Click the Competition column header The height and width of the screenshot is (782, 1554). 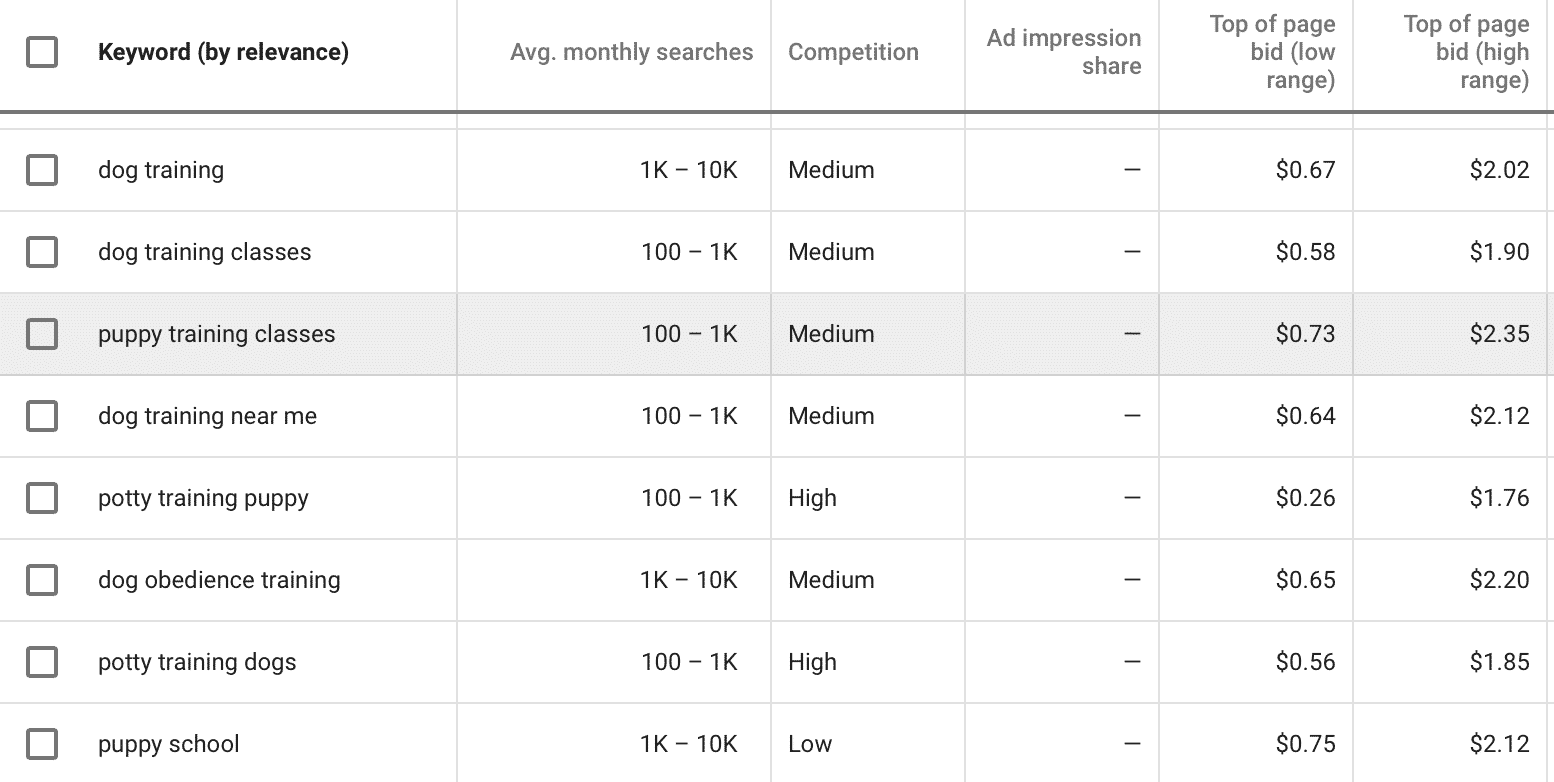click(x=853, y=52)
